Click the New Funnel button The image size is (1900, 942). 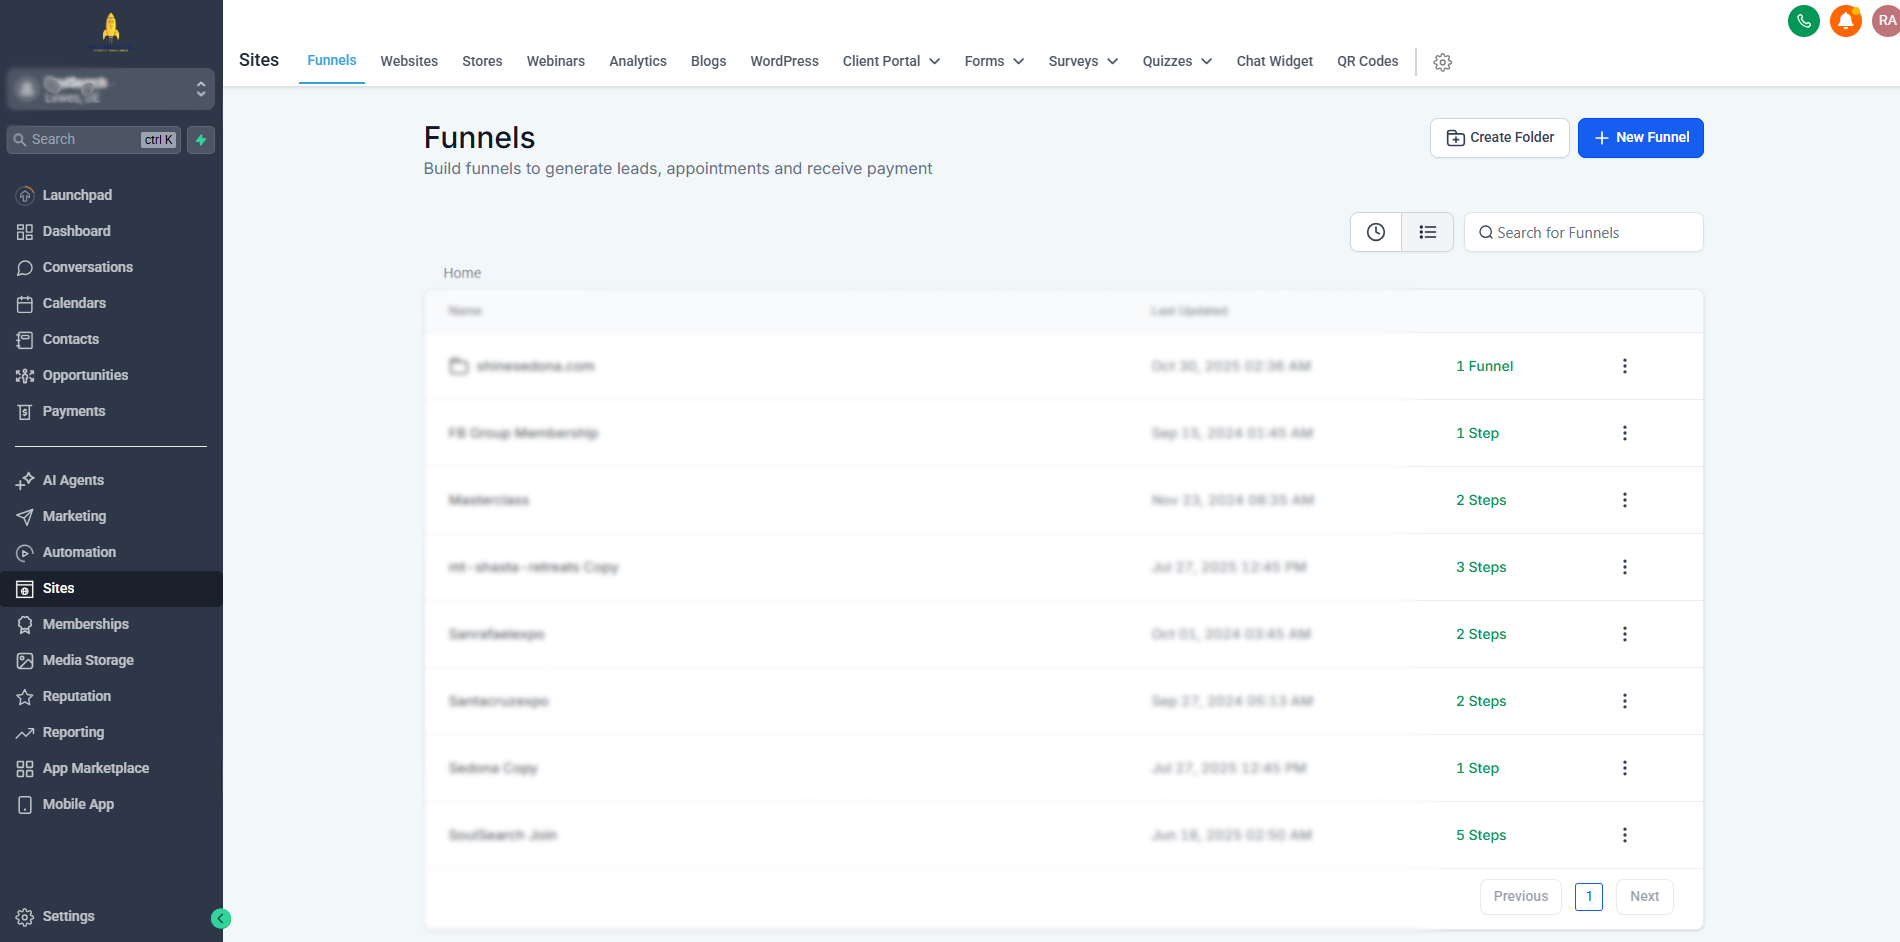[1640, 138]
